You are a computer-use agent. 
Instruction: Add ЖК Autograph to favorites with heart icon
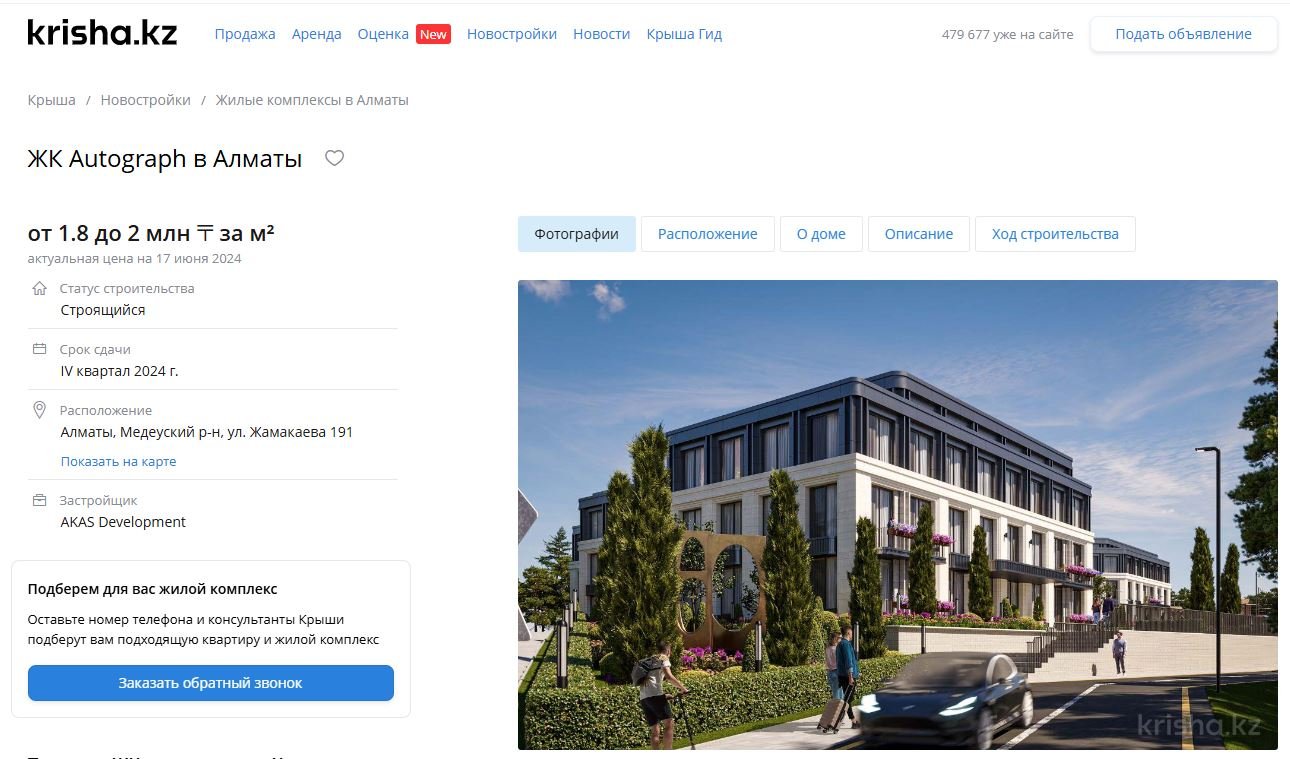click(x=335, y=158)
